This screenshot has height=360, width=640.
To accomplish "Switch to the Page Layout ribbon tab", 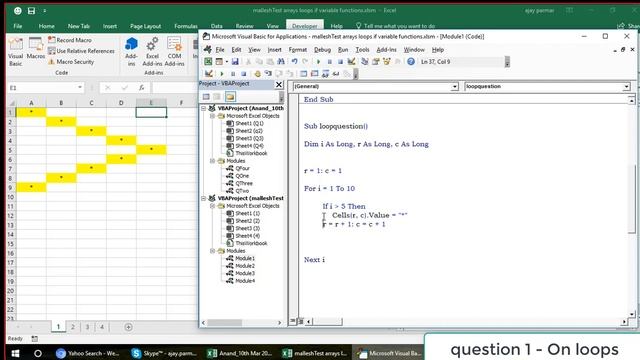I will pos(146,26).
